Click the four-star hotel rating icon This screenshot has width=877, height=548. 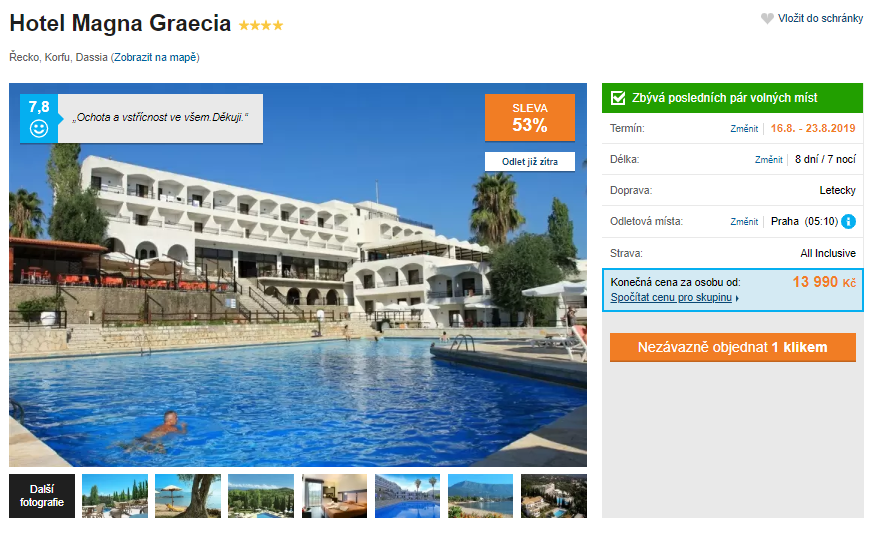[x=261, y=25]
